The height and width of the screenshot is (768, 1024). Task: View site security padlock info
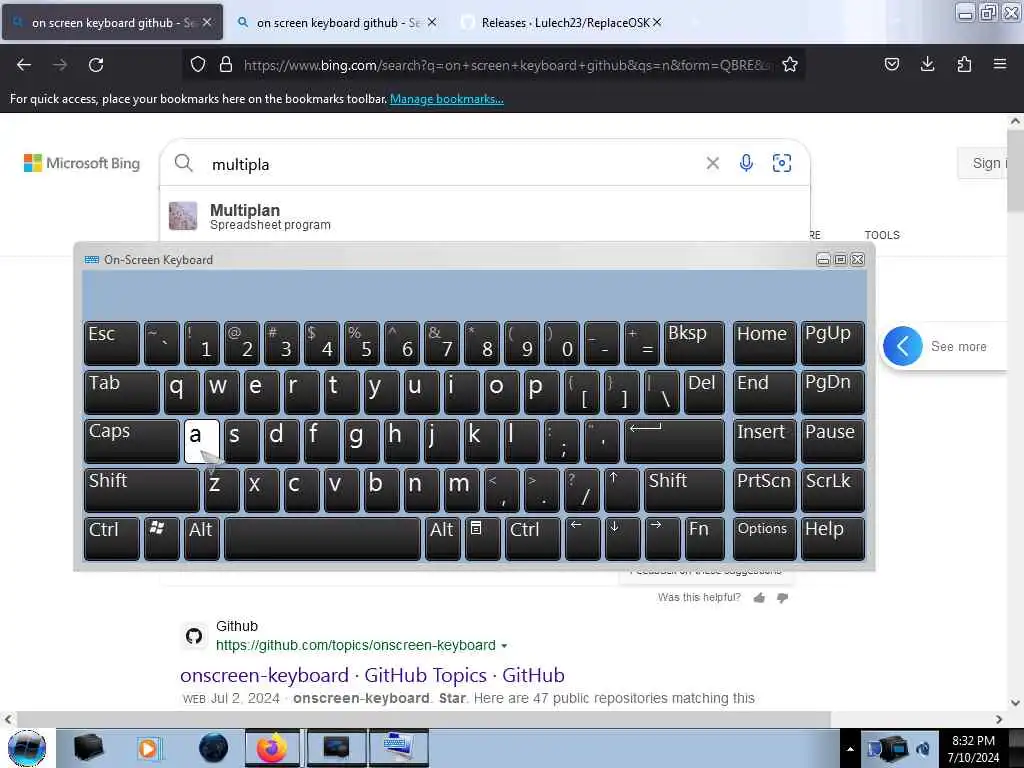(226, 64)
